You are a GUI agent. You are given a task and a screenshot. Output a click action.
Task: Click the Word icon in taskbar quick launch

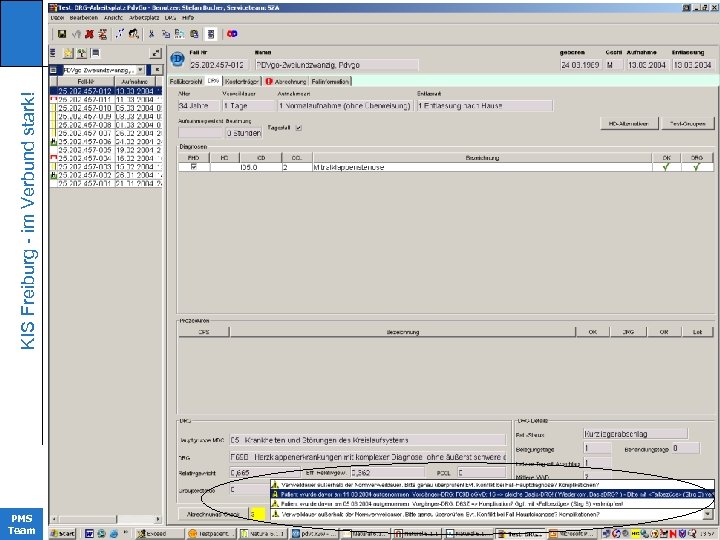click(x=89, y=534)
